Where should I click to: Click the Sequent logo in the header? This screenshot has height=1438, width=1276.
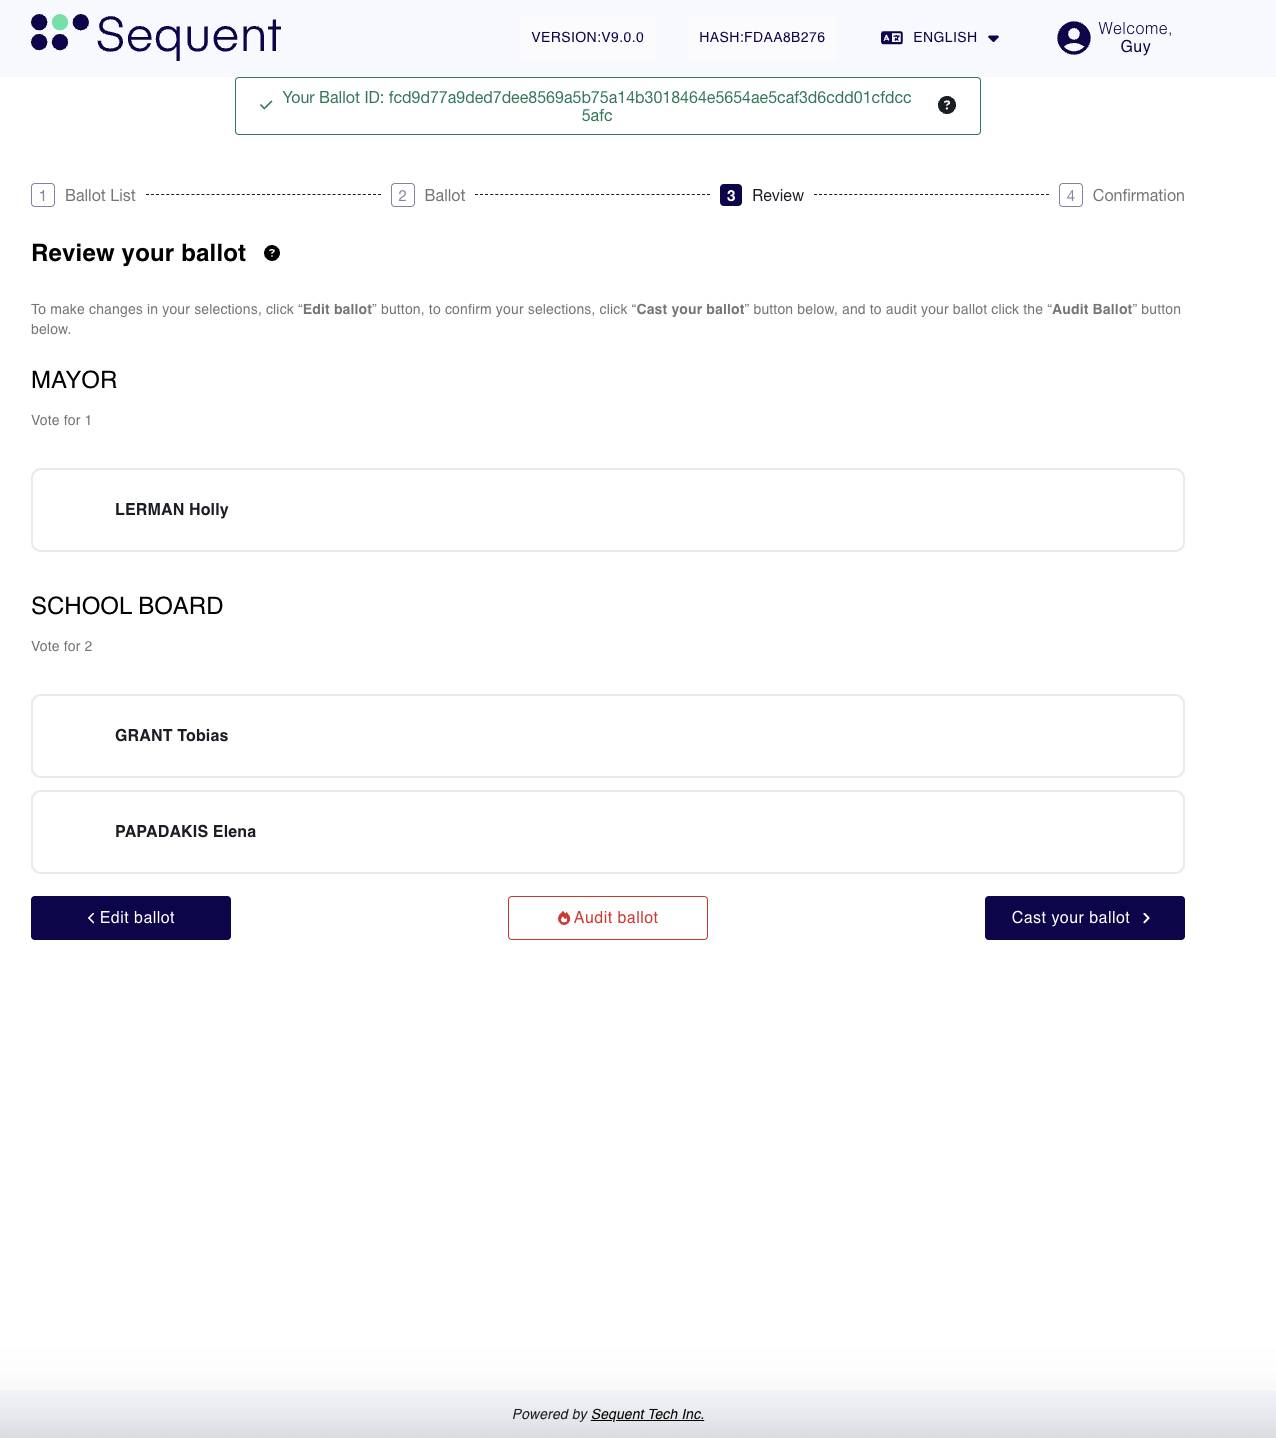click(157, 38)
